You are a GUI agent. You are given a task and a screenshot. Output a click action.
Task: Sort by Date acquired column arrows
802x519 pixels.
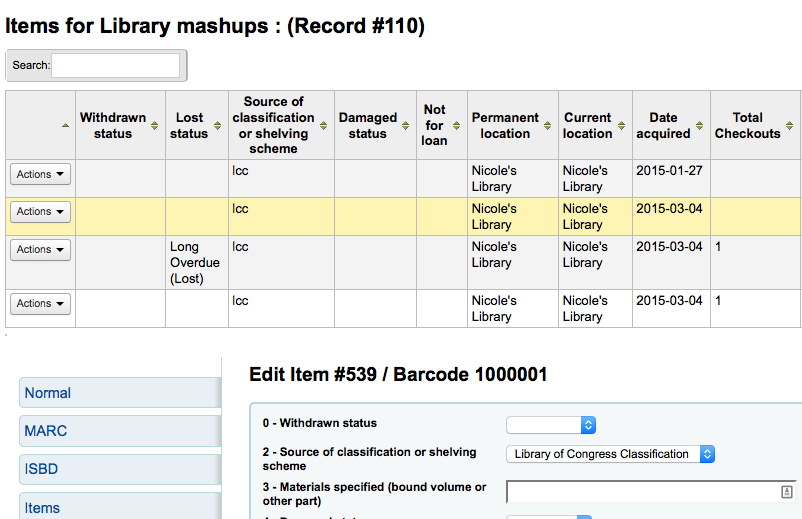pos(700,125)
